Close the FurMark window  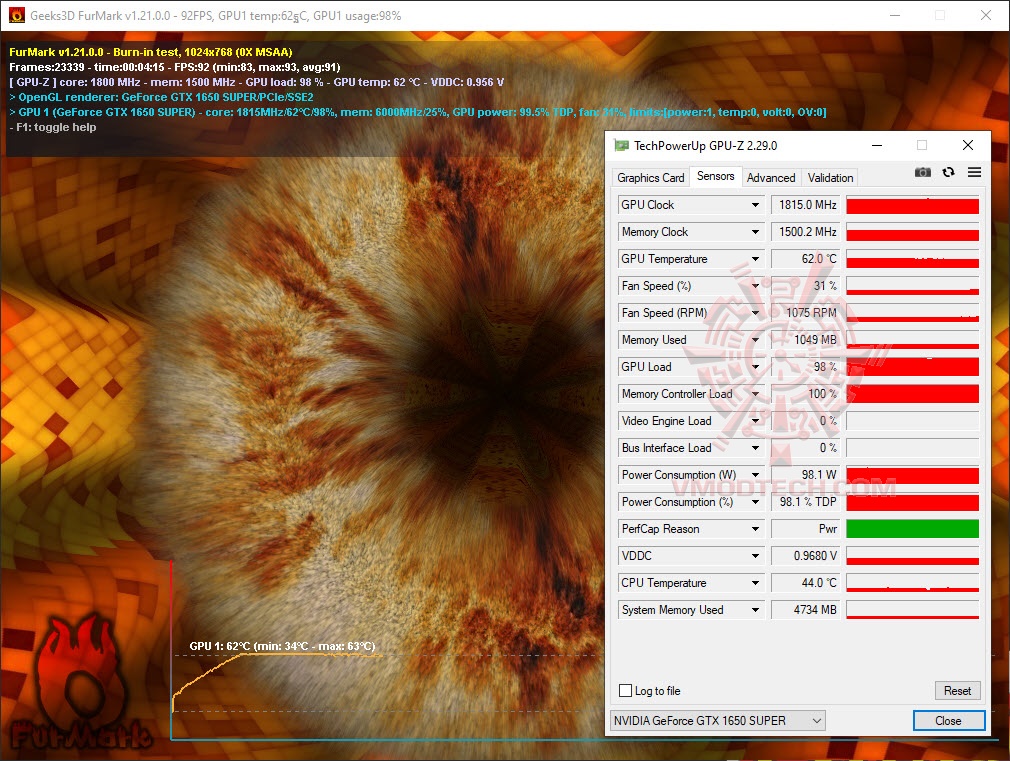click(x=986, y=15)
